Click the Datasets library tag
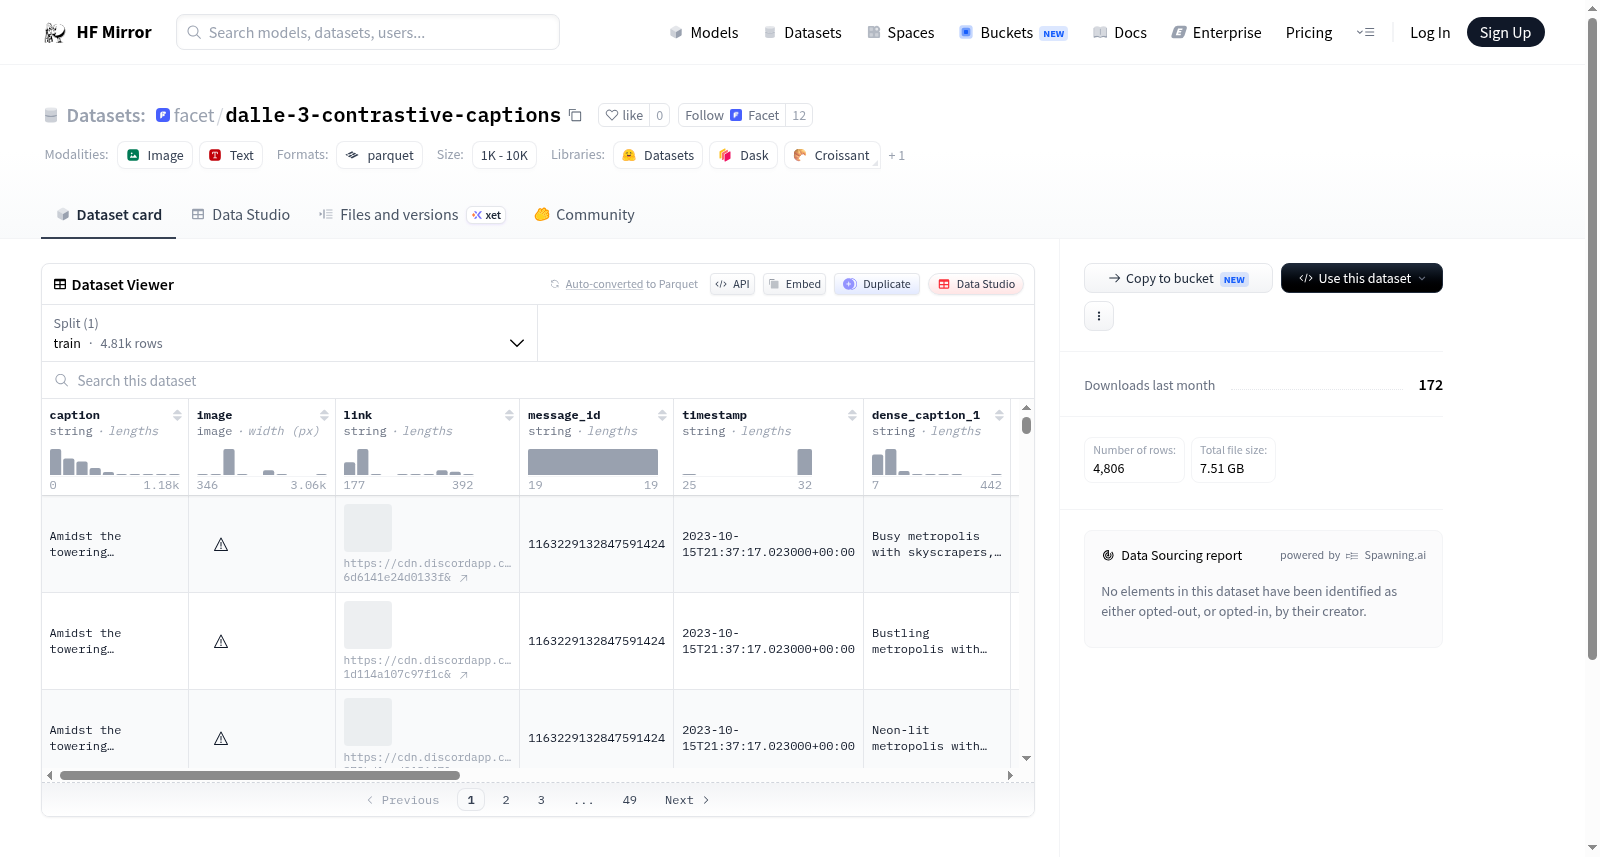Viewport: 1600px width, 857px height. [658, 155]
